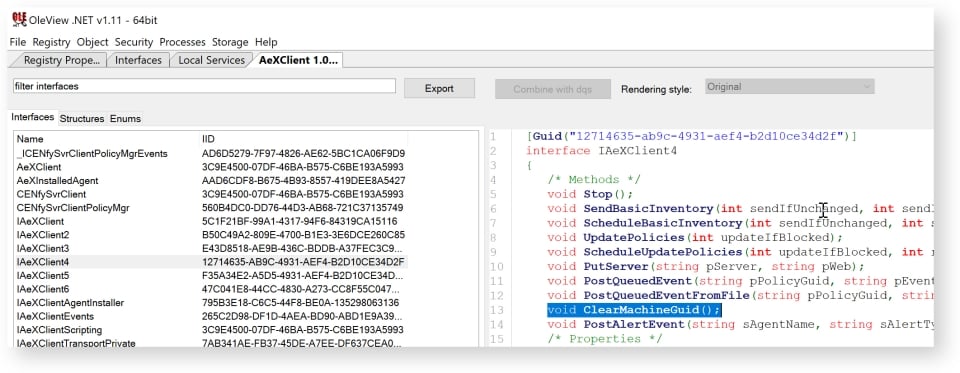Open the File menu
The width and height of the screenshot is (960, 373).
pyautogui.click(x=18, y=42)
